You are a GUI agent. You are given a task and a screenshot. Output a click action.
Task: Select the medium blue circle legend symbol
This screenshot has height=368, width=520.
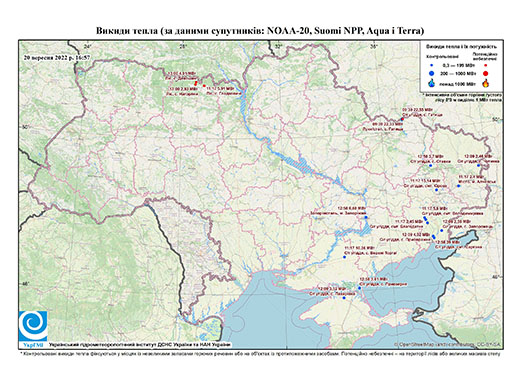coord(432,73)
